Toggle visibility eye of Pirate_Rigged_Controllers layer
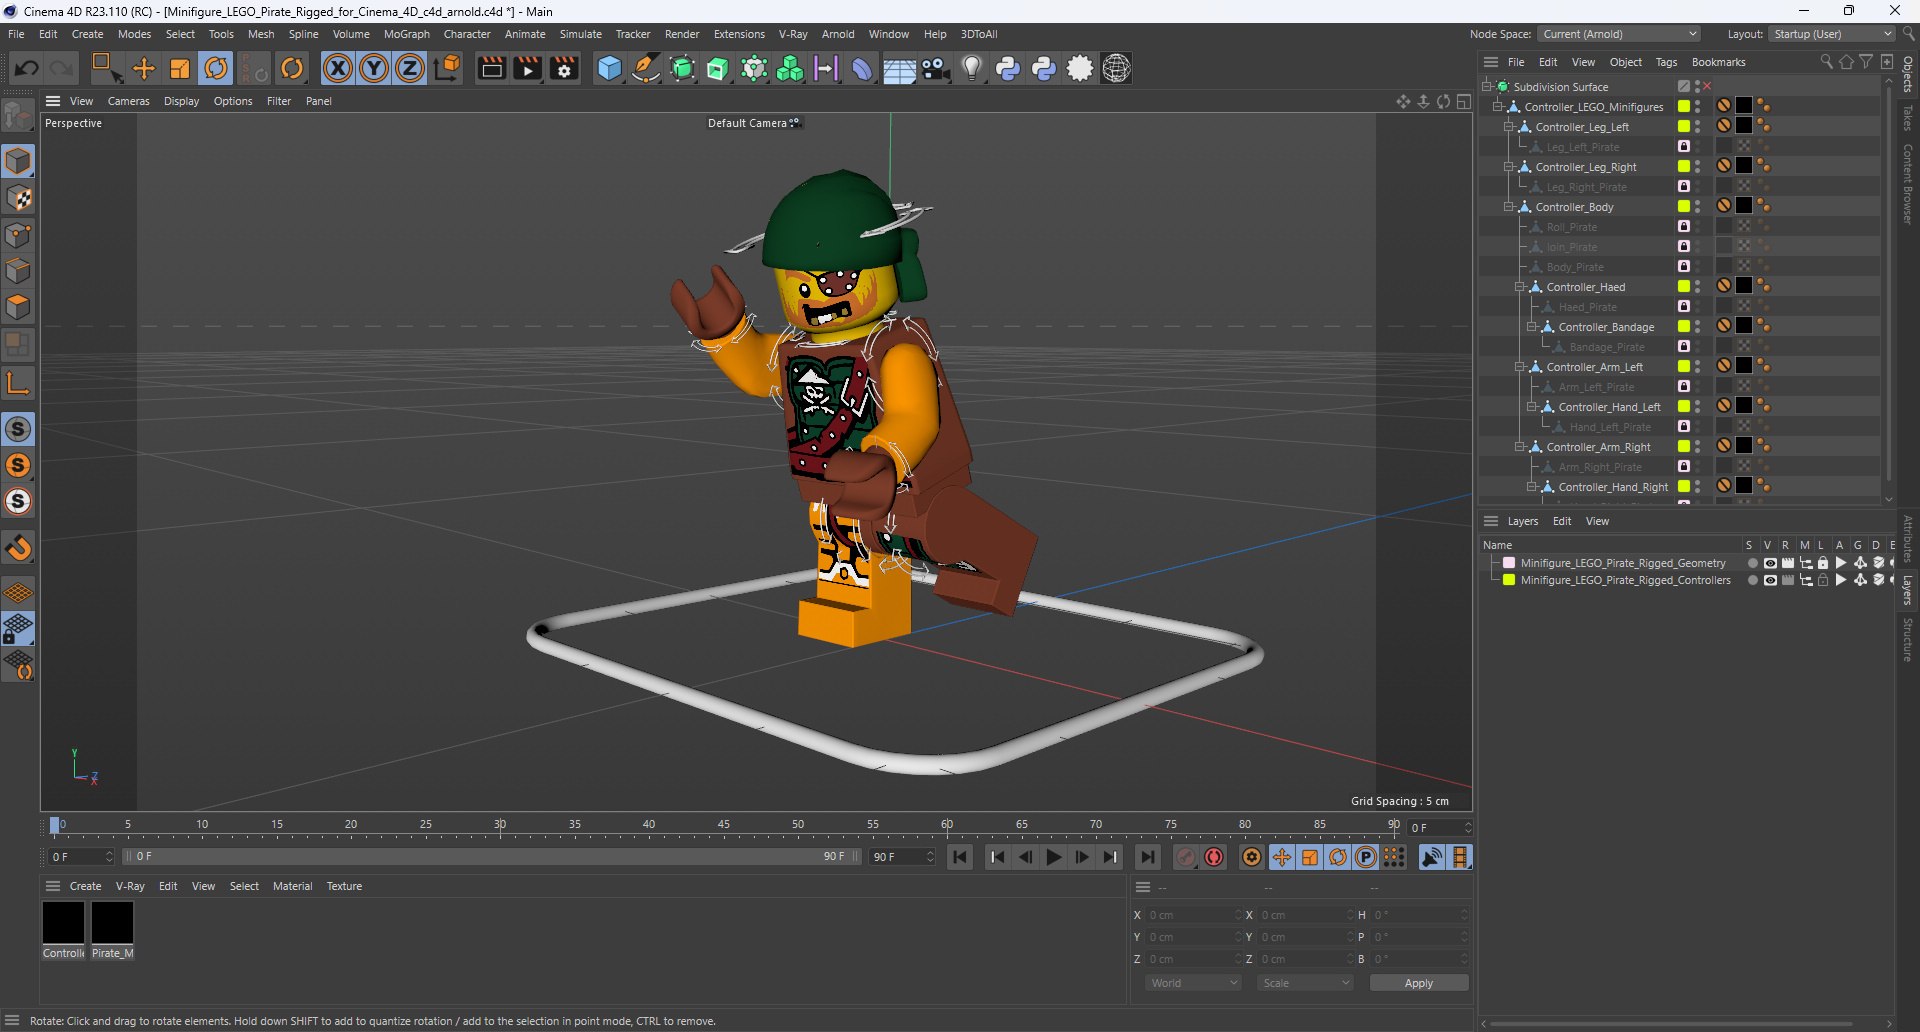 [x=1770, y=580]
